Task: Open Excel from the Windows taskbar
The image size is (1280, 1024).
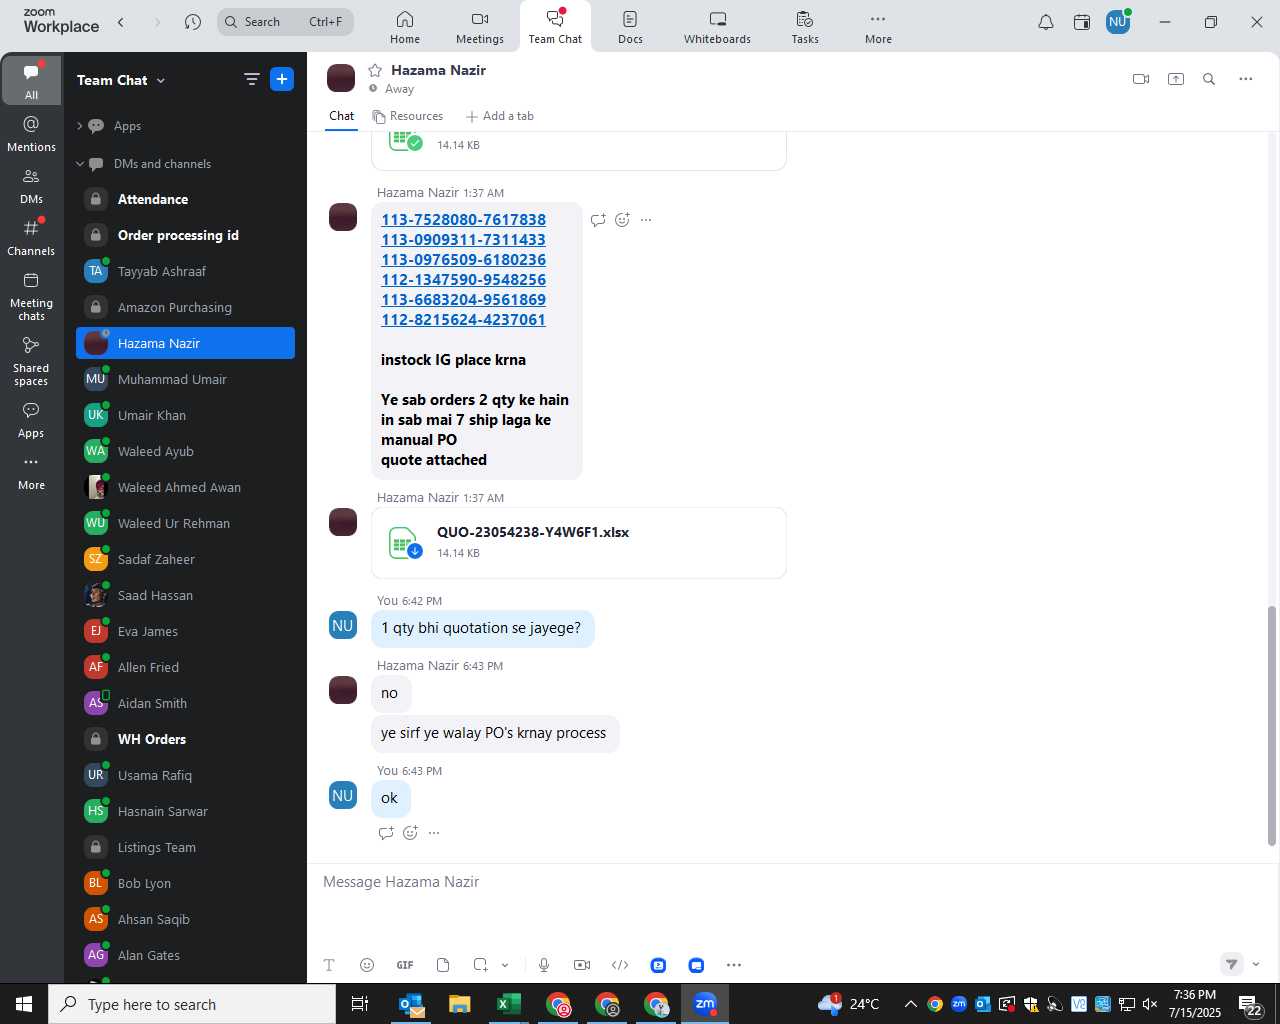Action: coord(509,1004)
